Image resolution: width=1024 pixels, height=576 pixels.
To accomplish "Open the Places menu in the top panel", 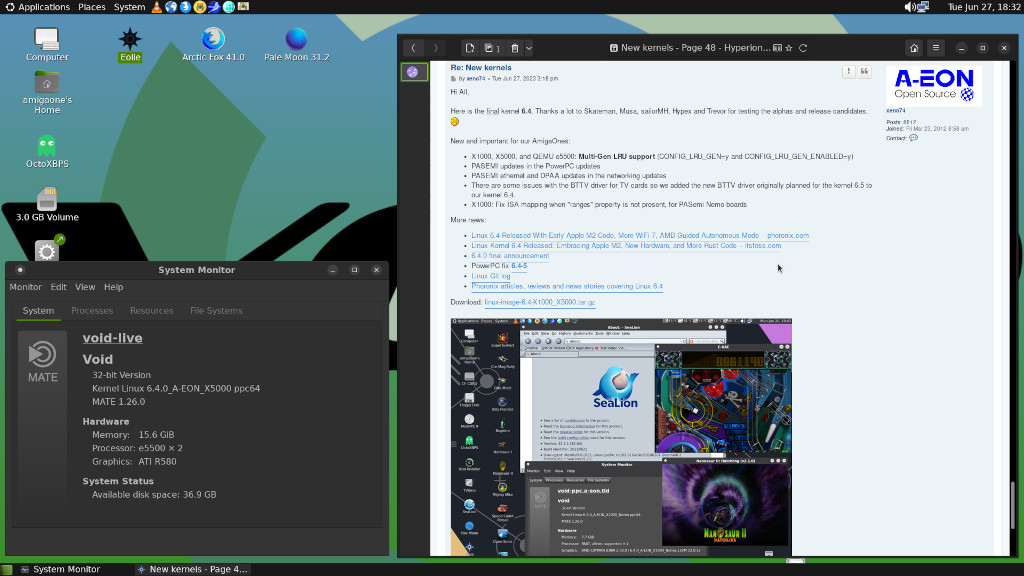I will point(91,7).
